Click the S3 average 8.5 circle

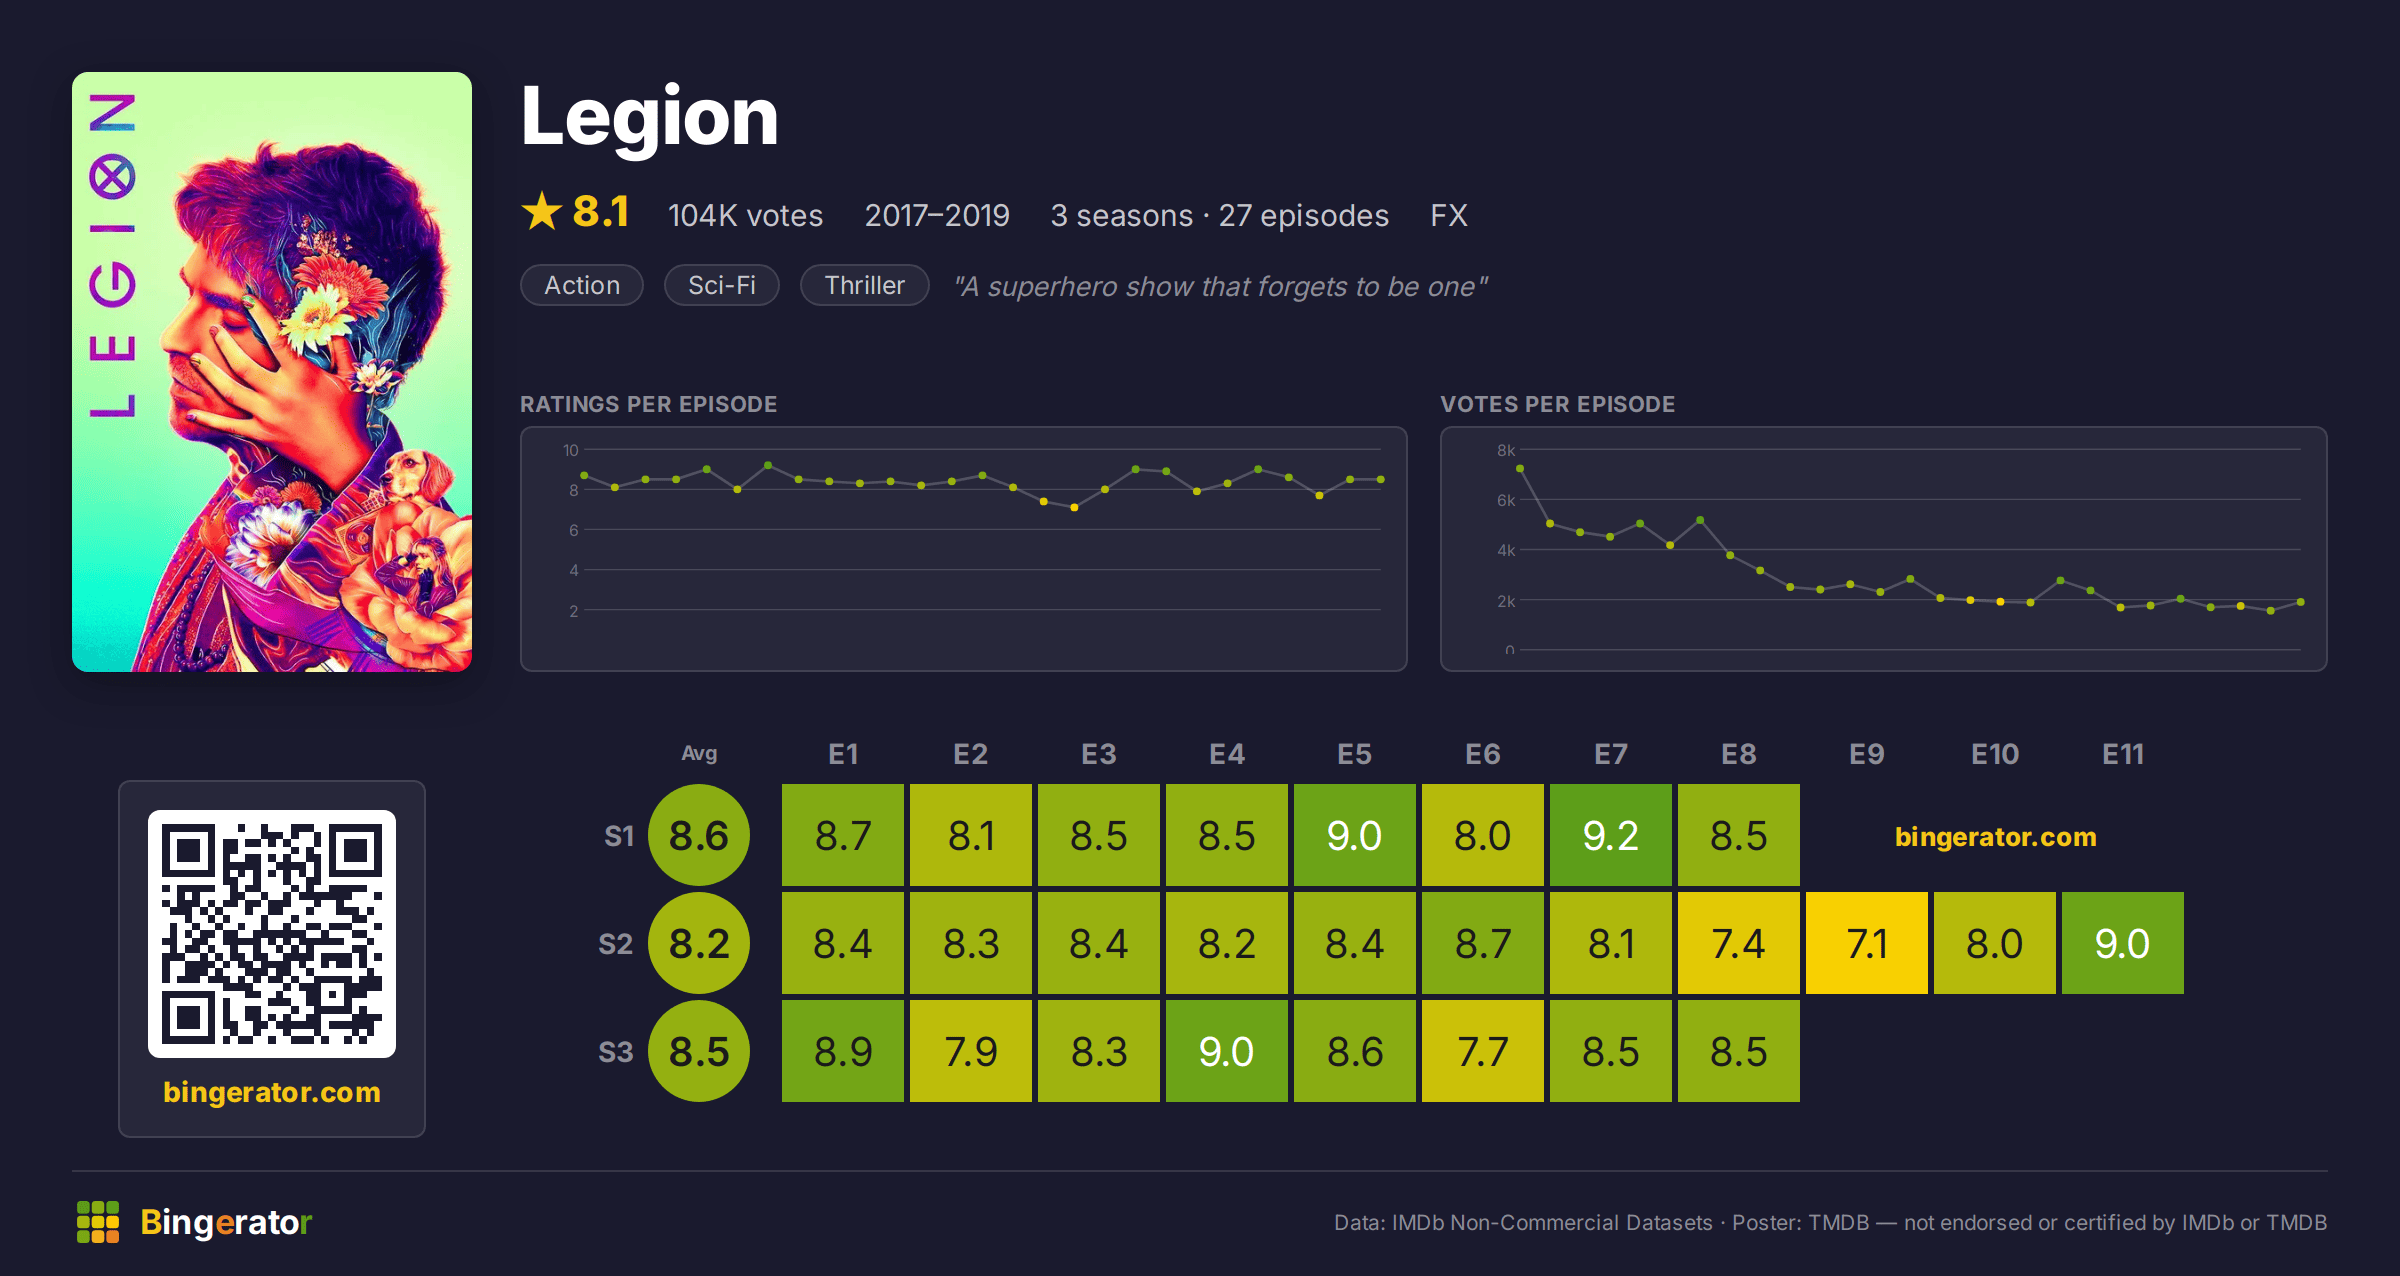tap(699, 1051)
